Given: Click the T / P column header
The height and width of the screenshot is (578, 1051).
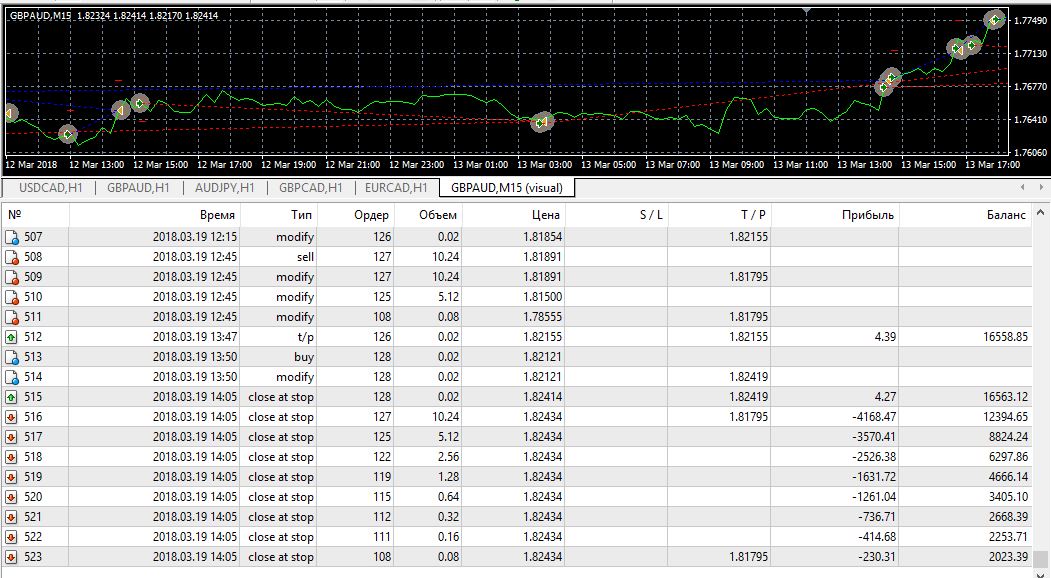Looking at the screenshot, I should (719, 215).
